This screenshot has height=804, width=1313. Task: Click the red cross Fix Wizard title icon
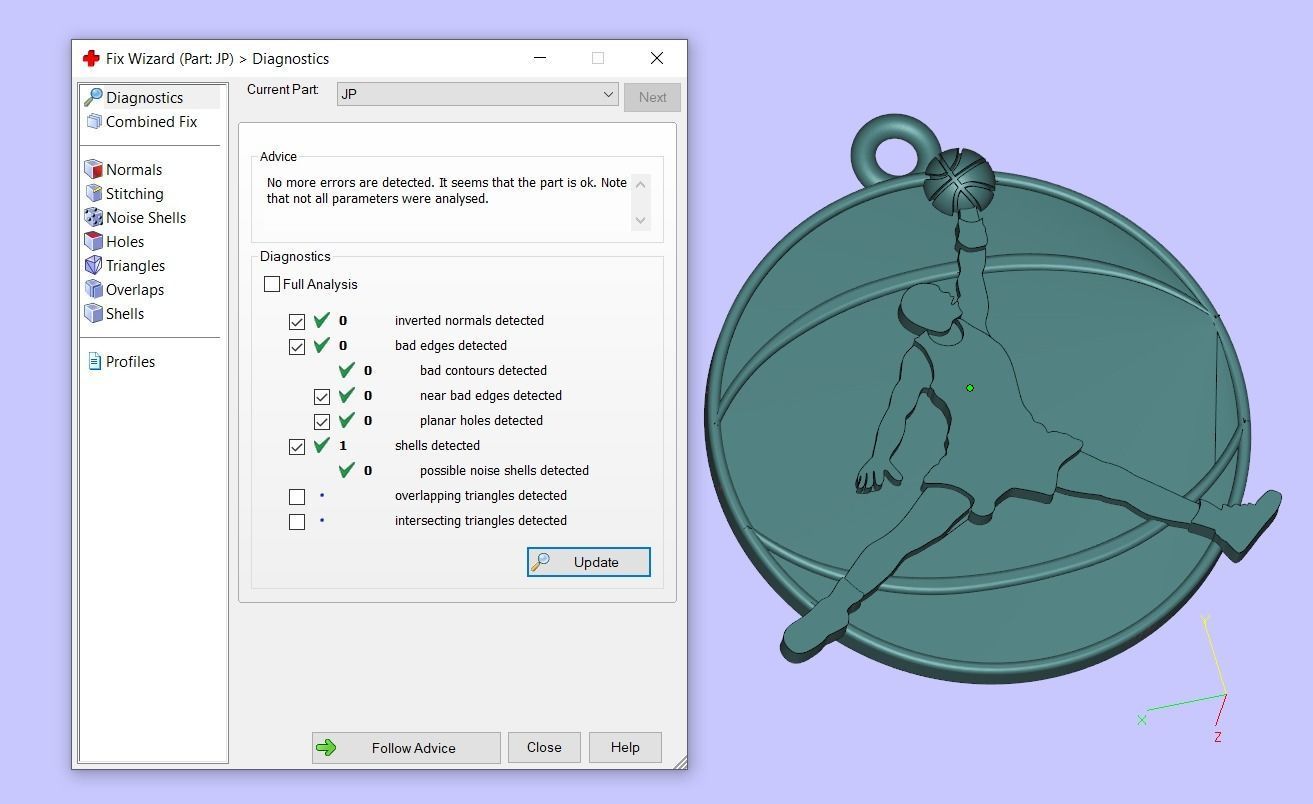(91, 58)
